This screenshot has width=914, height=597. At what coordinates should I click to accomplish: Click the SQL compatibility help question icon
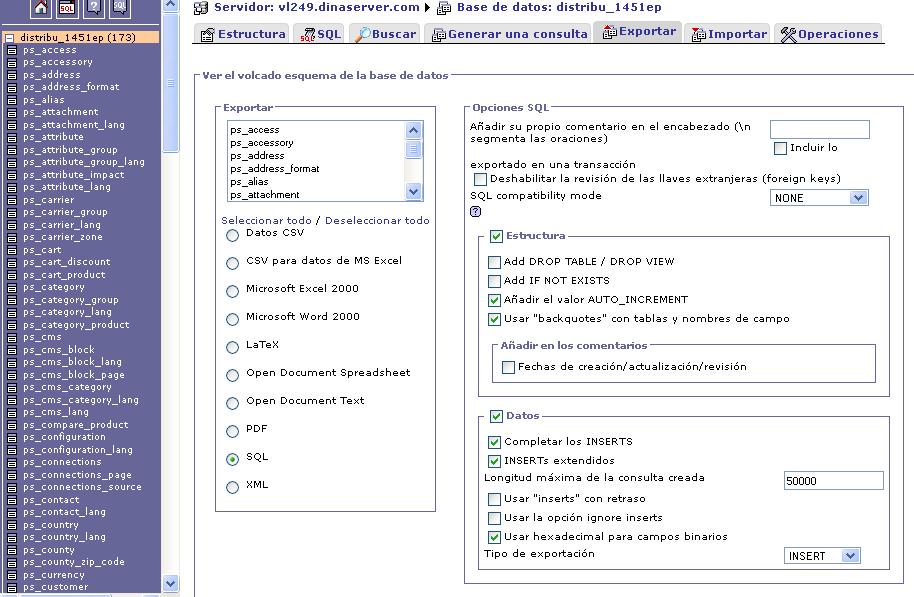pos(476,212)
